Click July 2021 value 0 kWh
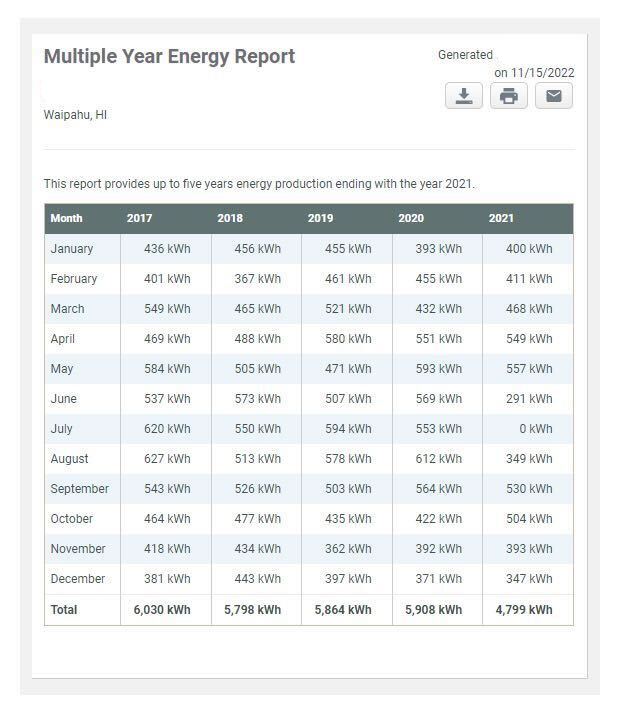The height and width of the screenshot is (707, 621). coord(535,429)
